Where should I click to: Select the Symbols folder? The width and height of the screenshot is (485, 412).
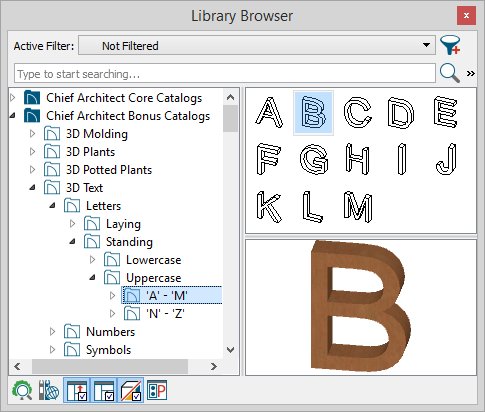click(x=108, y=350)
